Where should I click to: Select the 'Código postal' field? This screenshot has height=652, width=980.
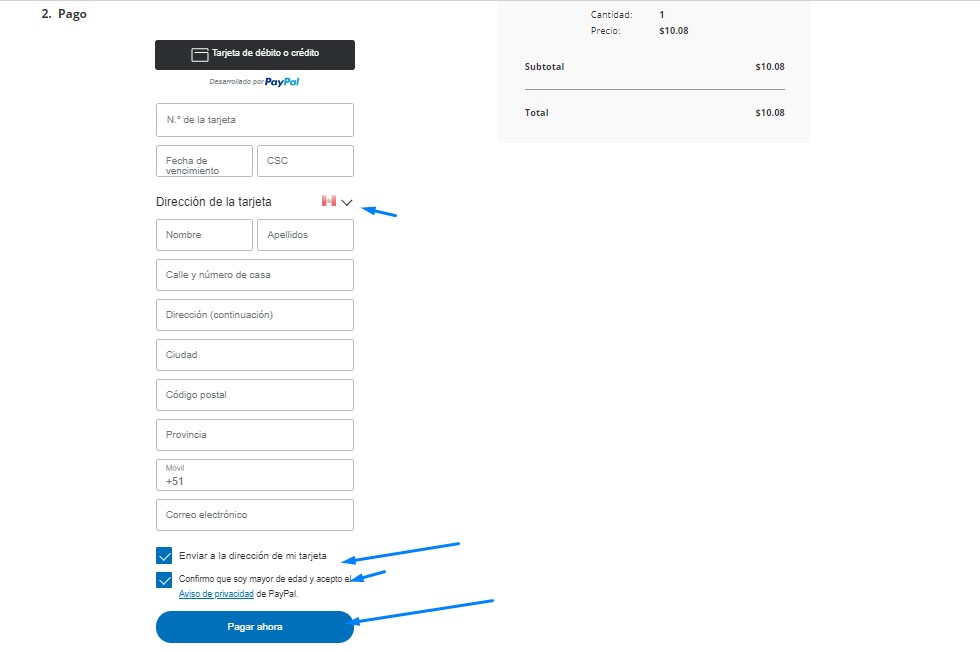254,395
